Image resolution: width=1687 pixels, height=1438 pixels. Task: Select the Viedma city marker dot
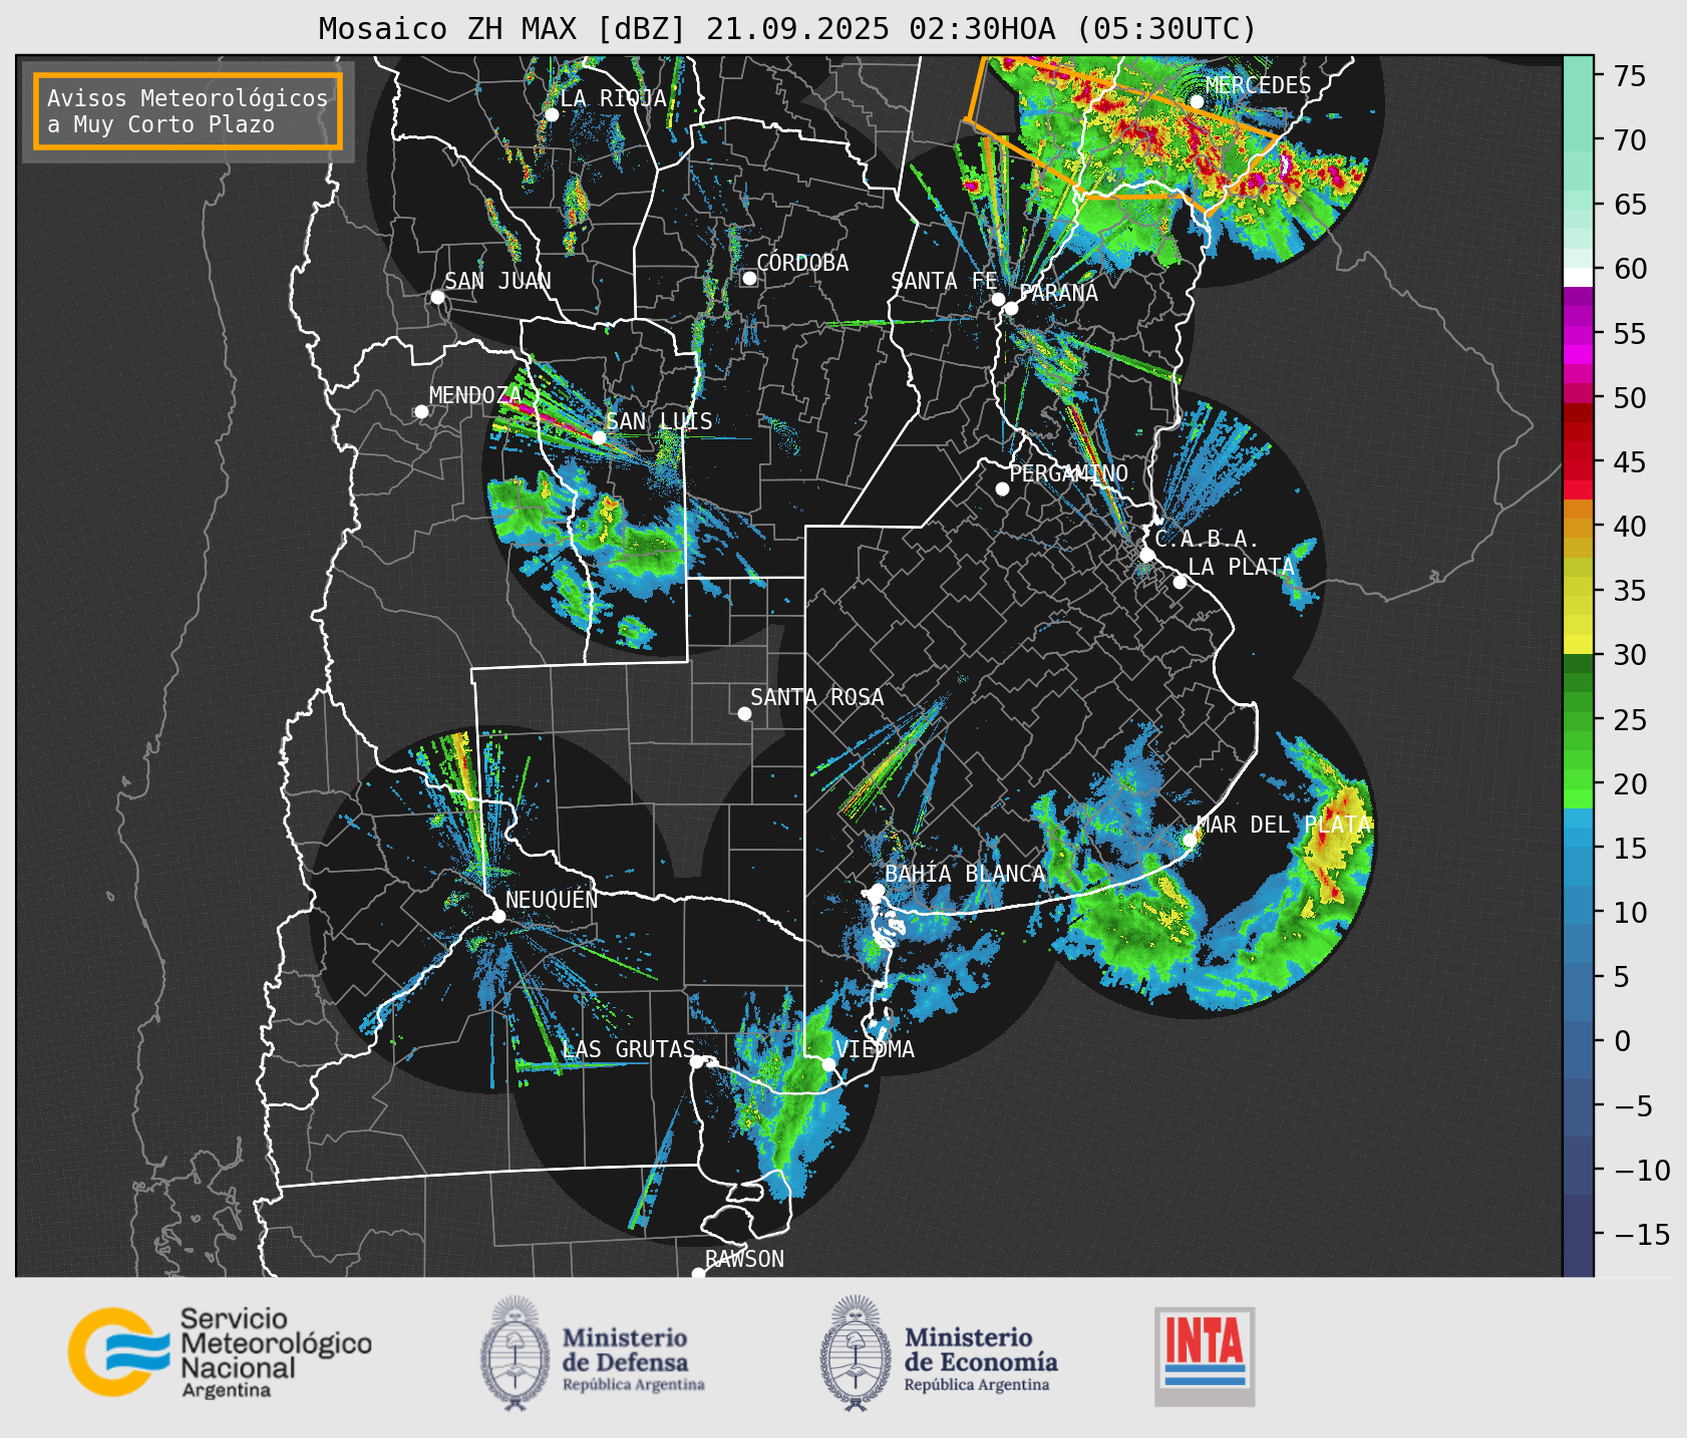pos(828,1064)
